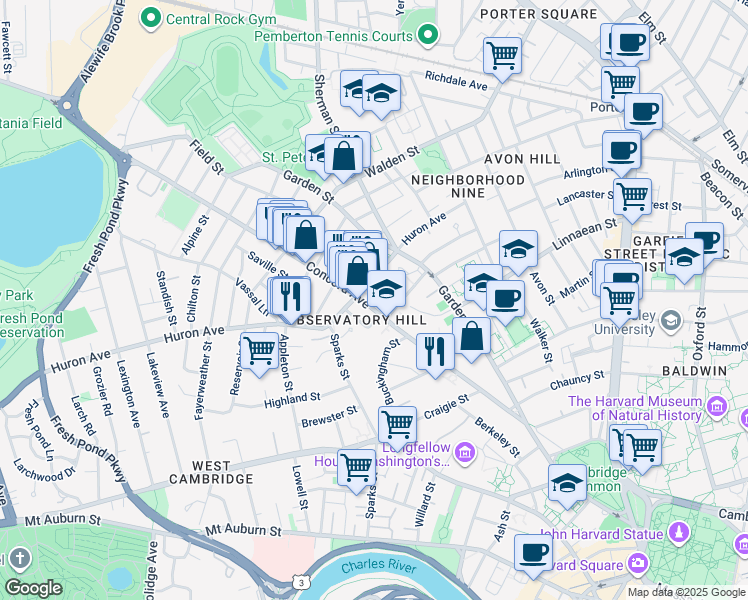Click the Longfellow House museum pin
Viewport: 748px width, 600px height.
465,451
